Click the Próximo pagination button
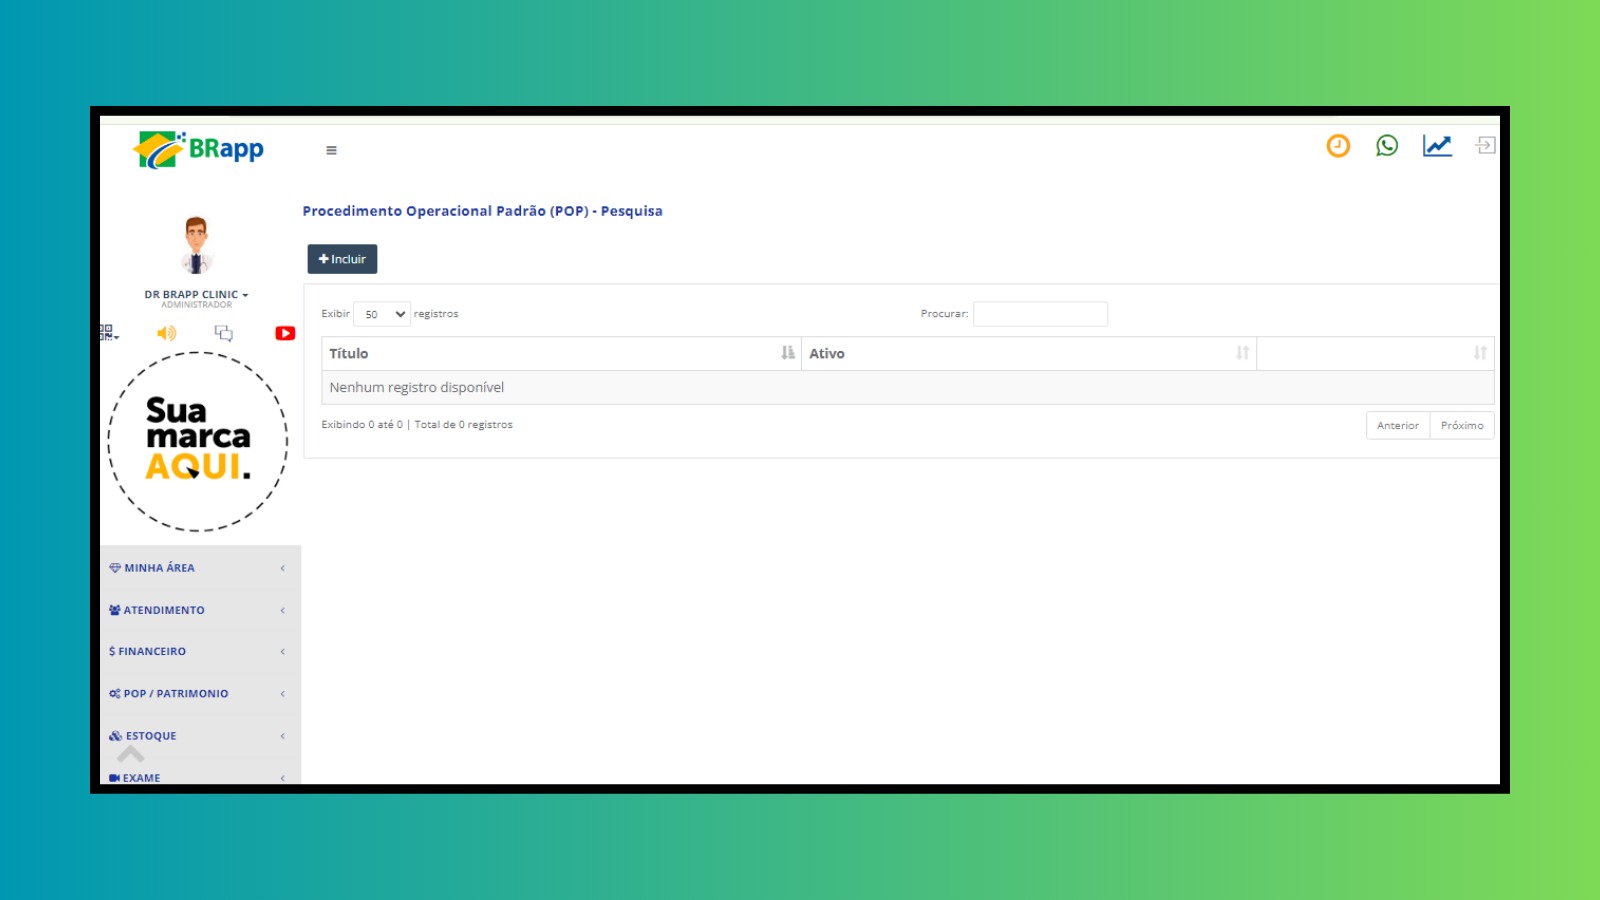 (1461, 426)
